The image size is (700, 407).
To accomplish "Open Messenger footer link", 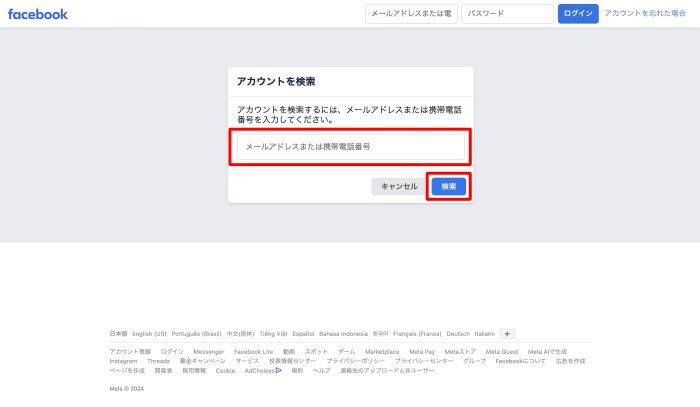I will [209, 352].
